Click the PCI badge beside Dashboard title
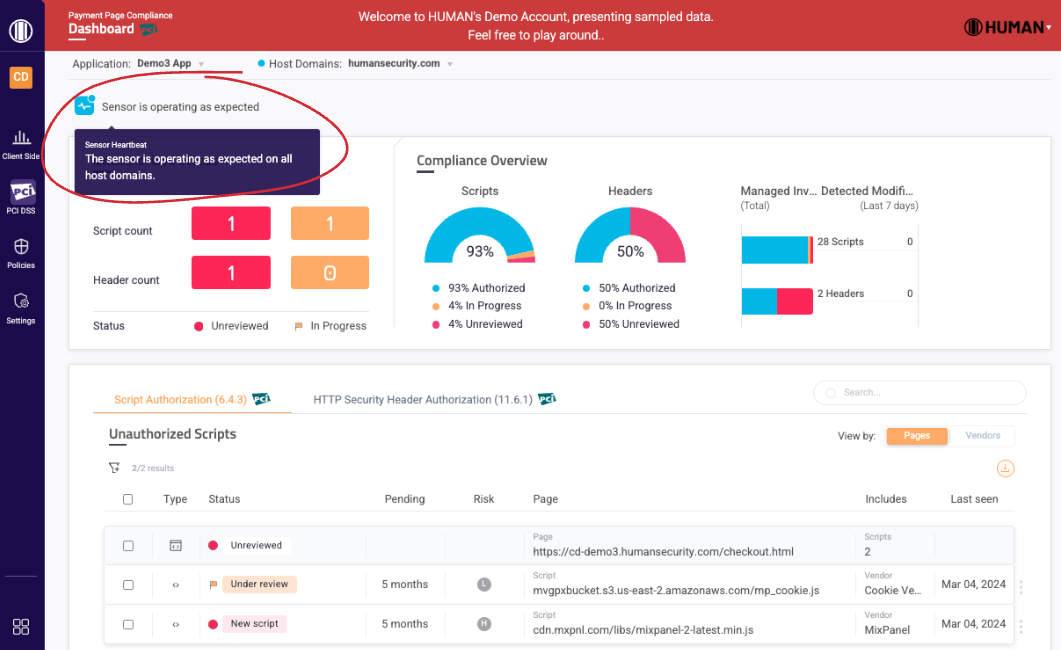The width and height of the screenshot is (1061, 650). tap(148, 29)
